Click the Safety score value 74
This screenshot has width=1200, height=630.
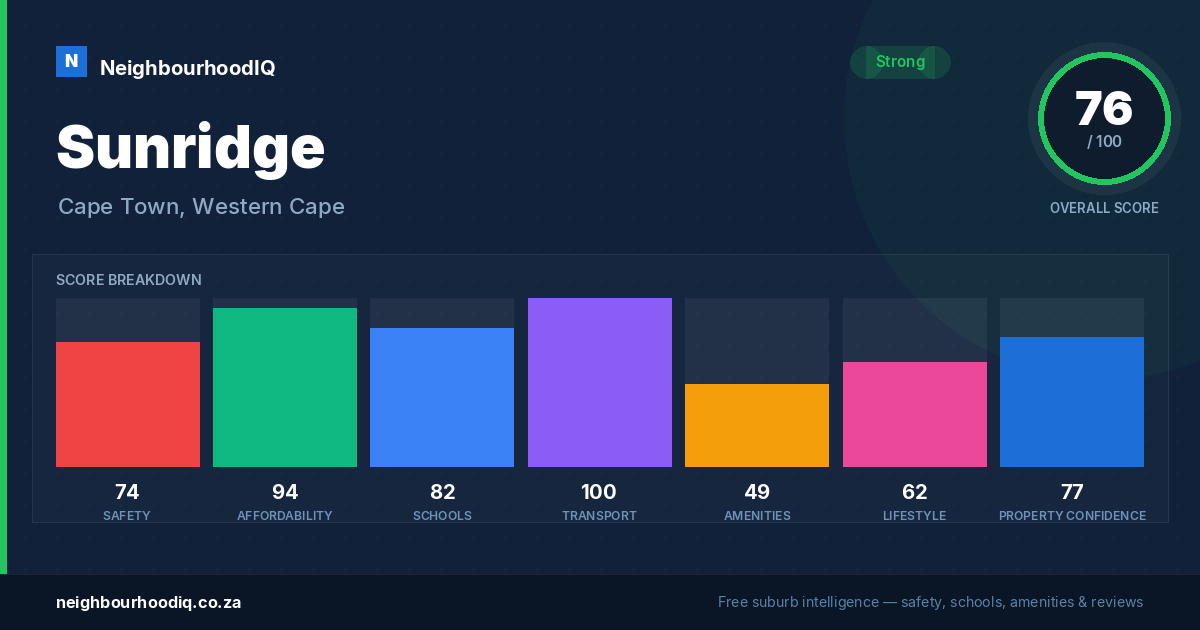point(127,492)
